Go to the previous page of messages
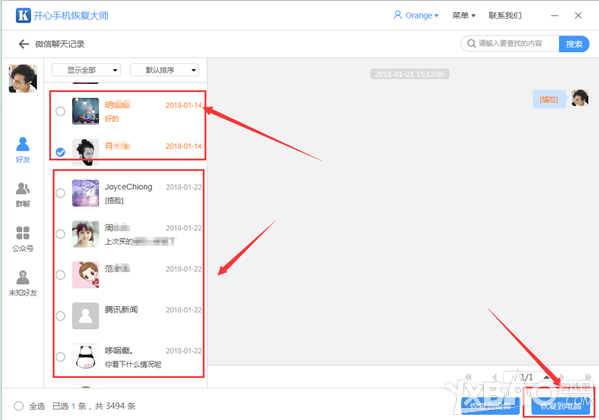 pos(494,377)
